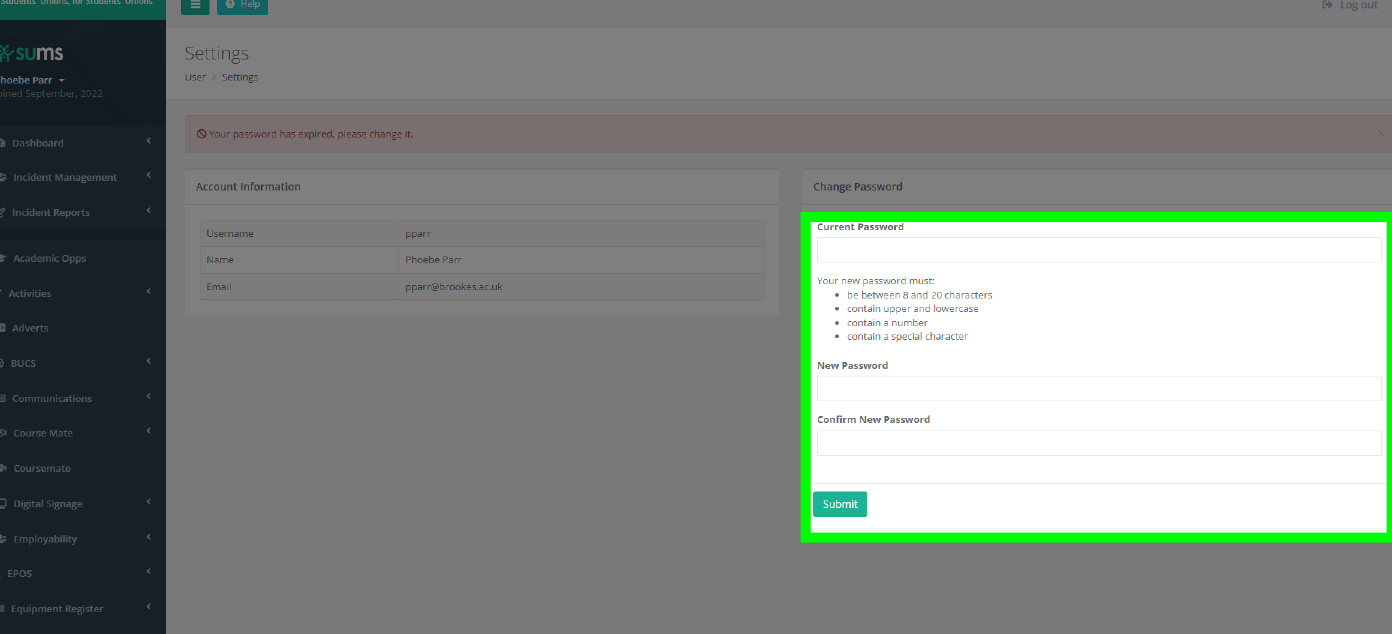Open the hamburger menu at the top

(x=195, y=5)
